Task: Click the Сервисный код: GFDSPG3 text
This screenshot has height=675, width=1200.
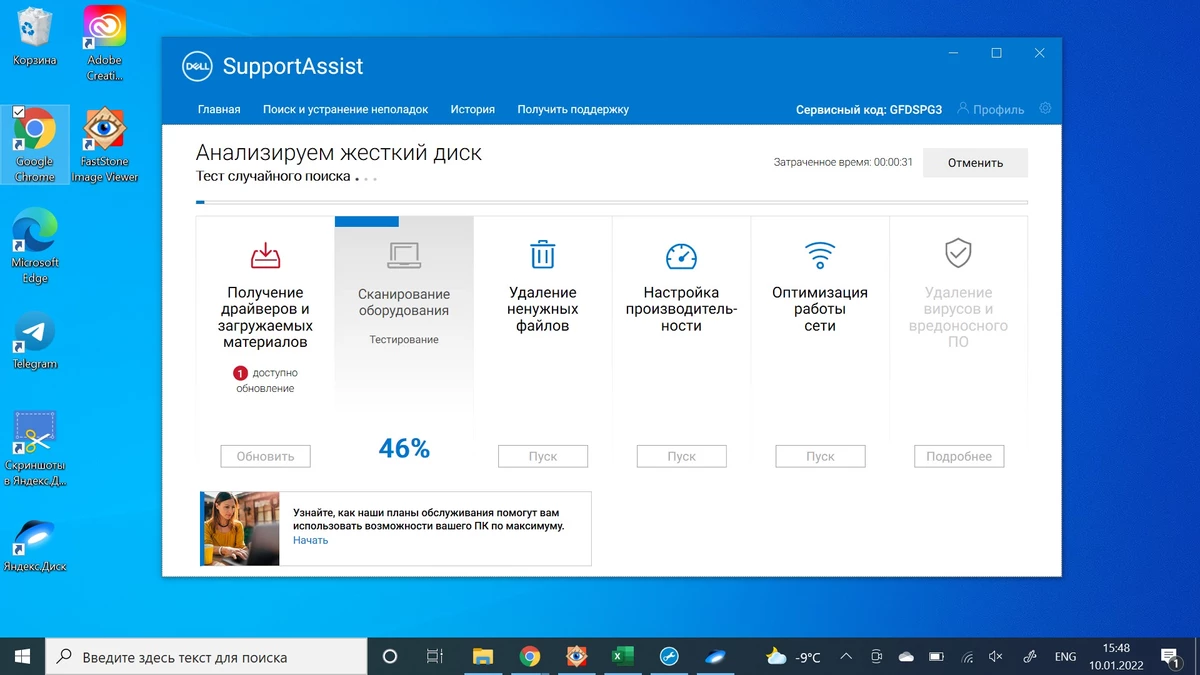Action: (x=869, y=109)
